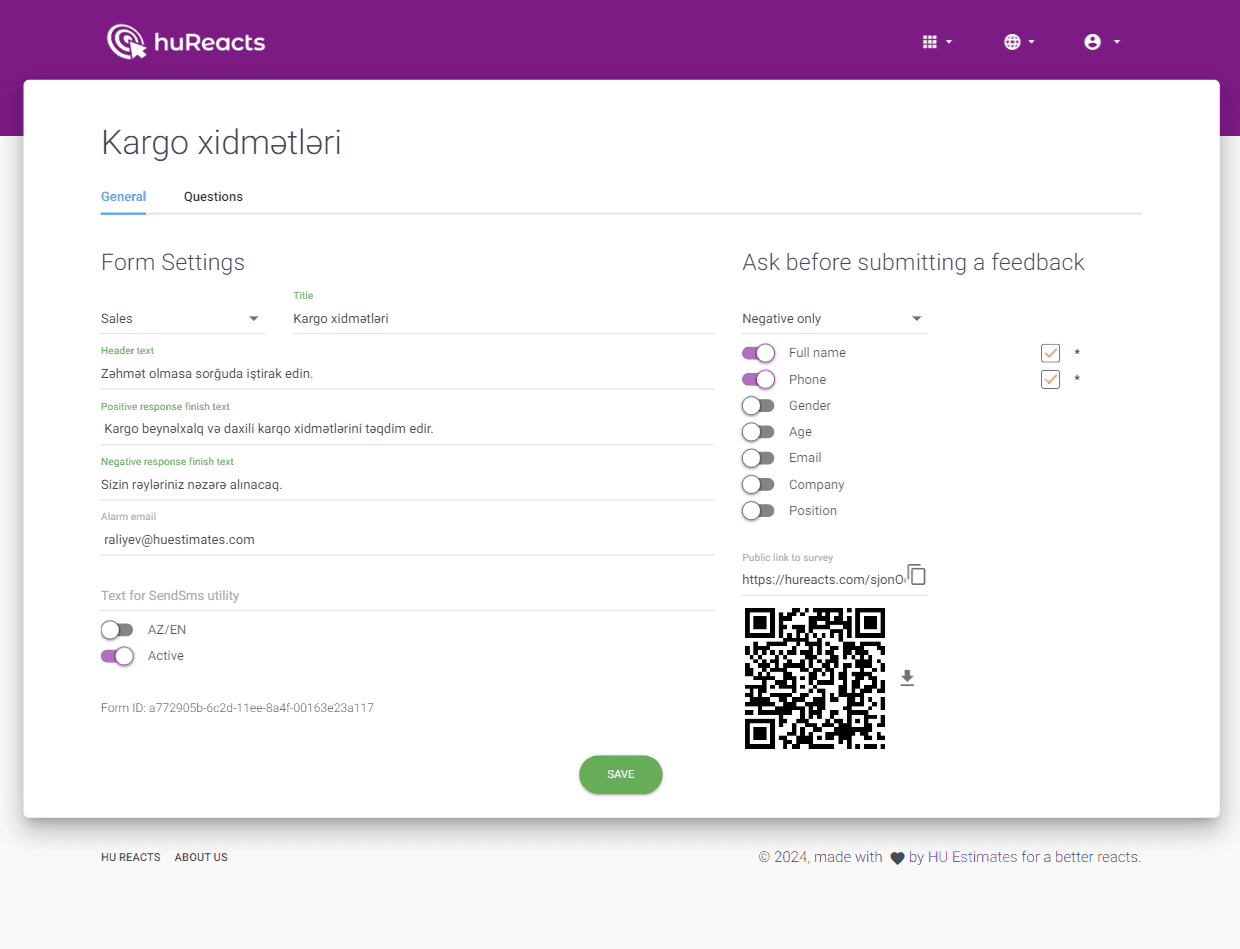Screen dimensions: 1240x949
Task: Click the Form Settings heading
Action: (173, 263)
